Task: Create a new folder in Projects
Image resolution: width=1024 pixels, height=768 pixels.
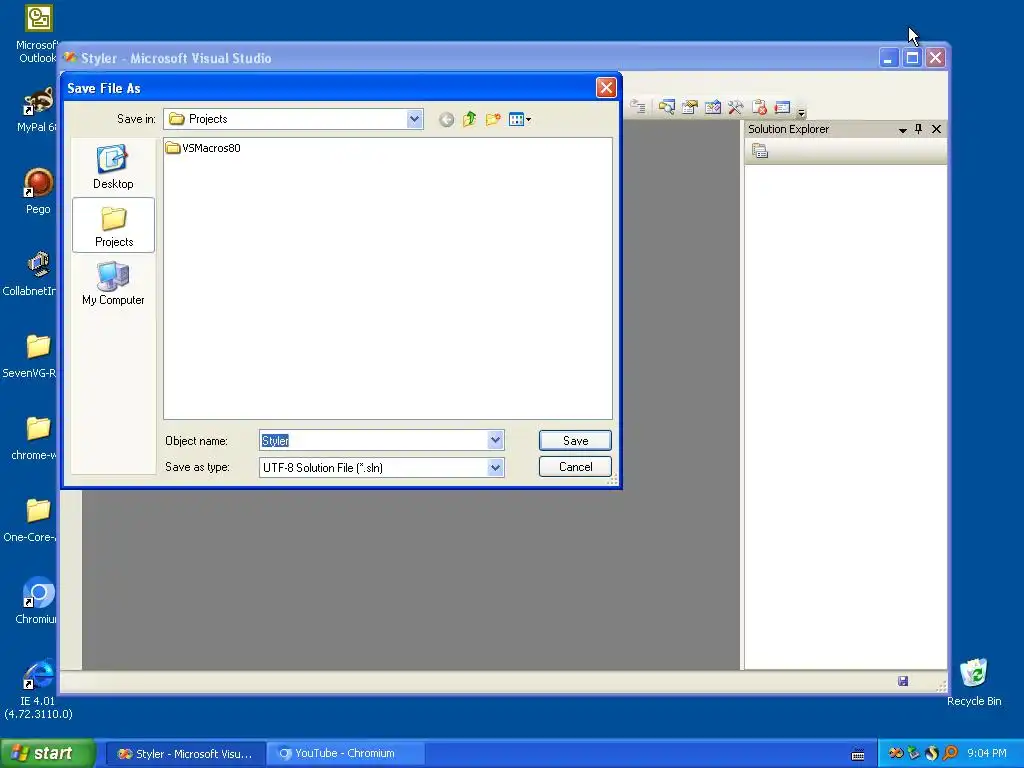Action: 493,120
